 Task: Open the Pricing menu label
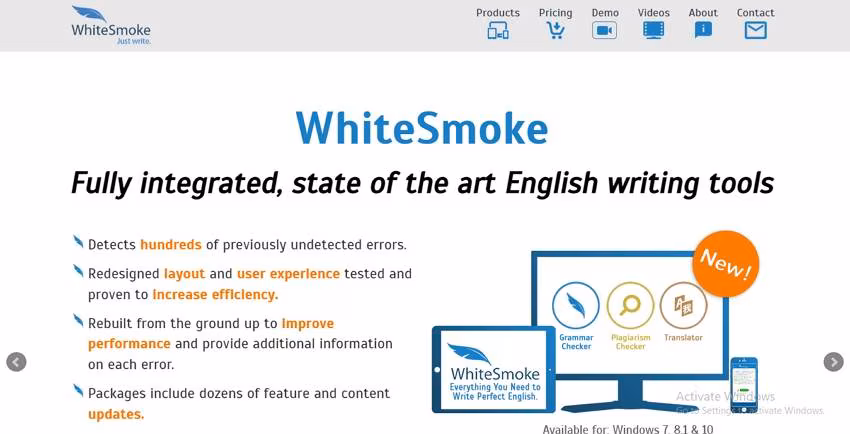(x=555, y=12)
